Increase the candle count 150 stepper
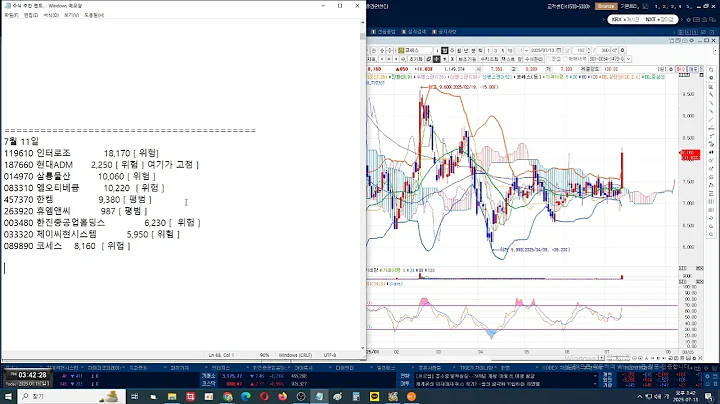 click(589, 49)
